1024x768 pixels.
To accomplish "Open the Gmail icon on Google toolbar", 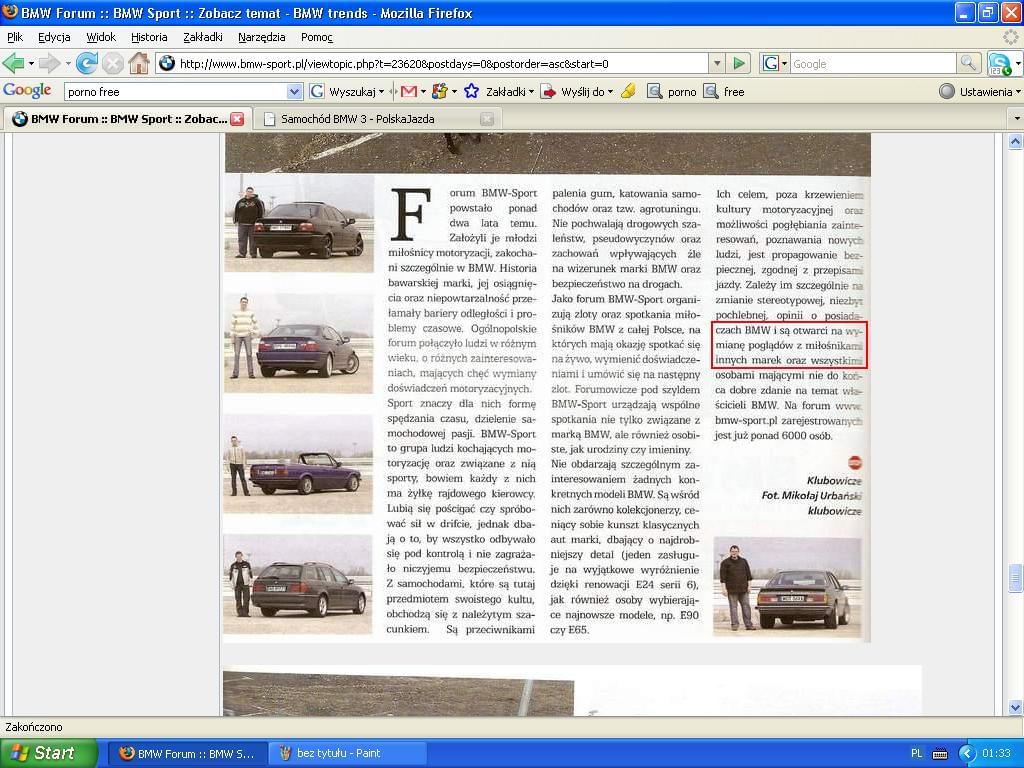I will 409,91.
